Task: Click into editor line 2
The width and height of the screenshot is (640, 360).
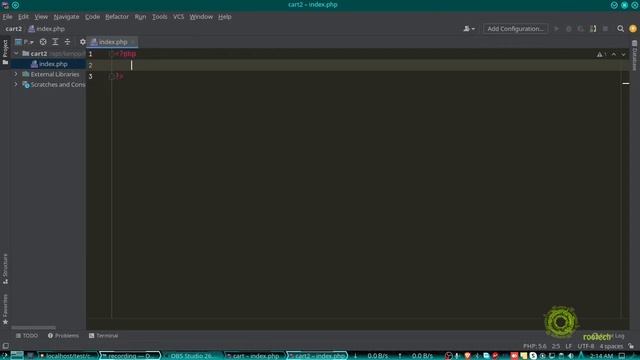Action: [x=359, y=65]
